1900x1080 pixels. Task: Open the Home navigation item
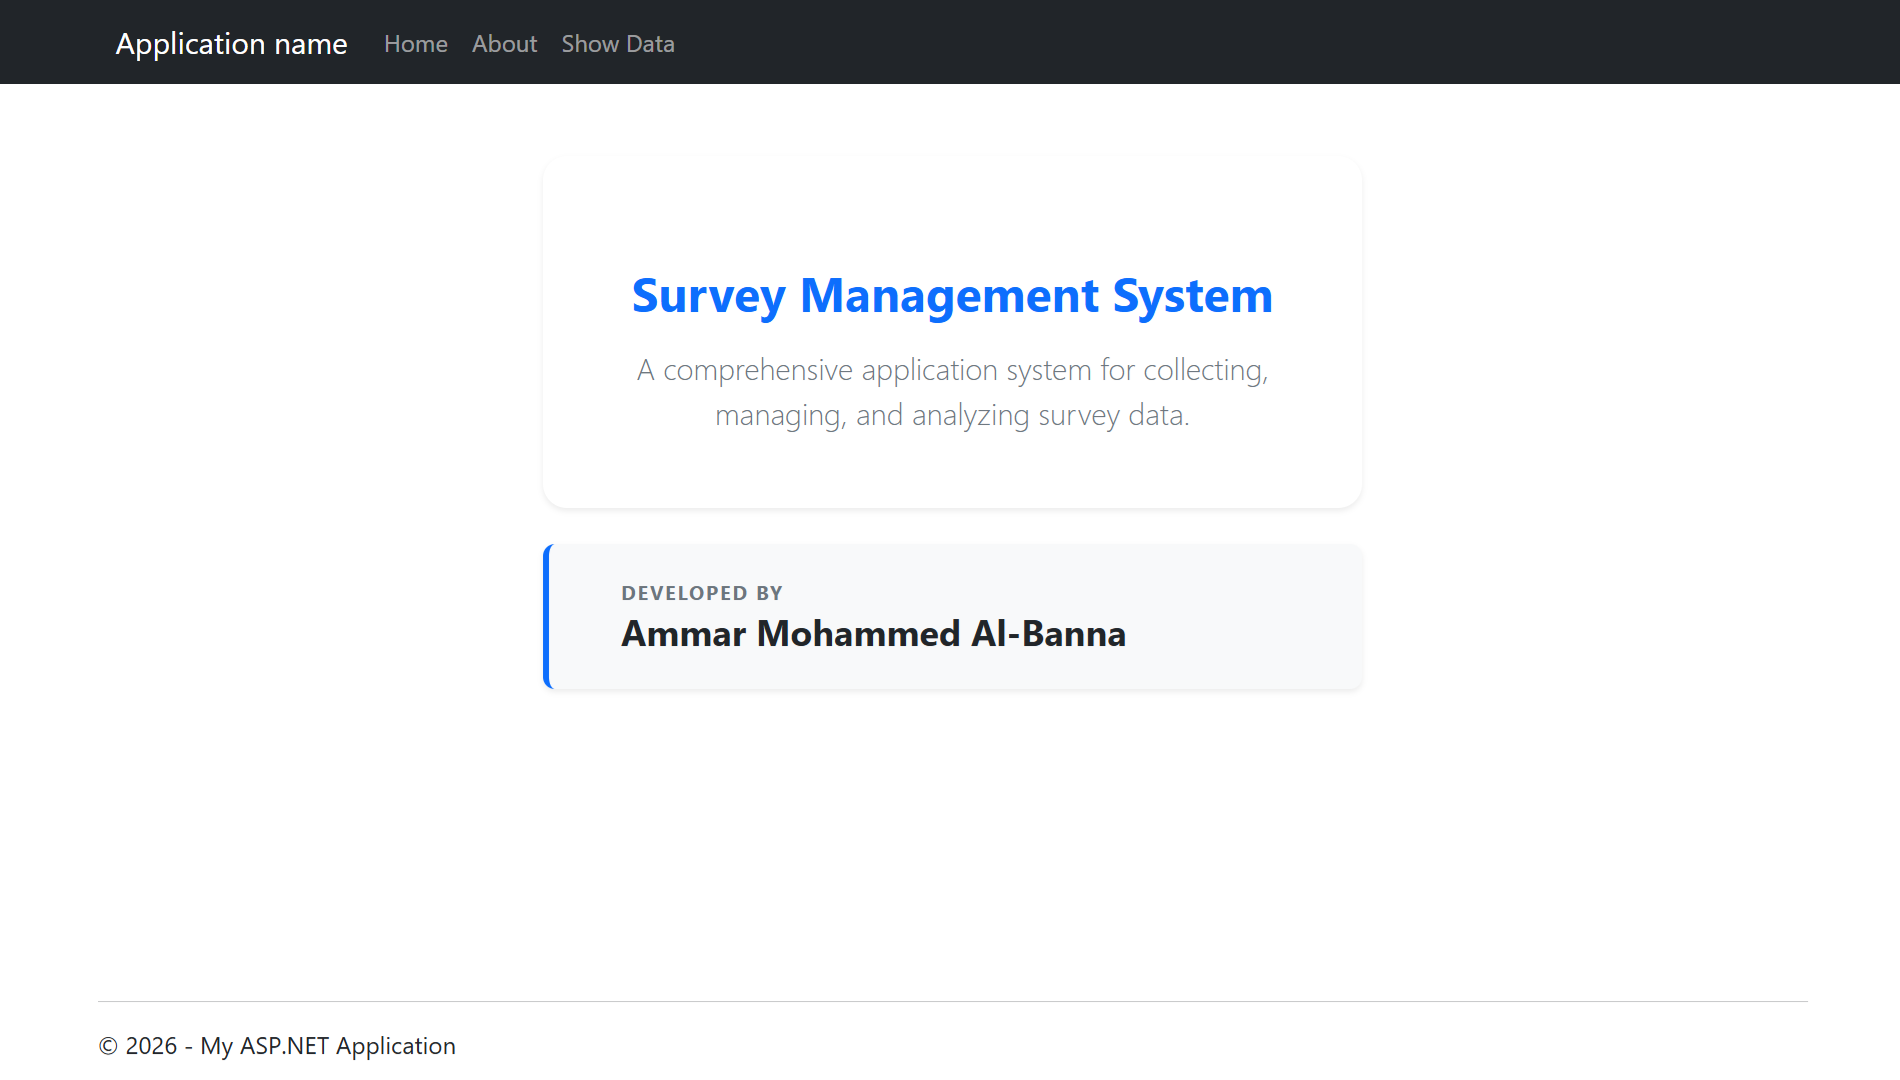point(415,44)
